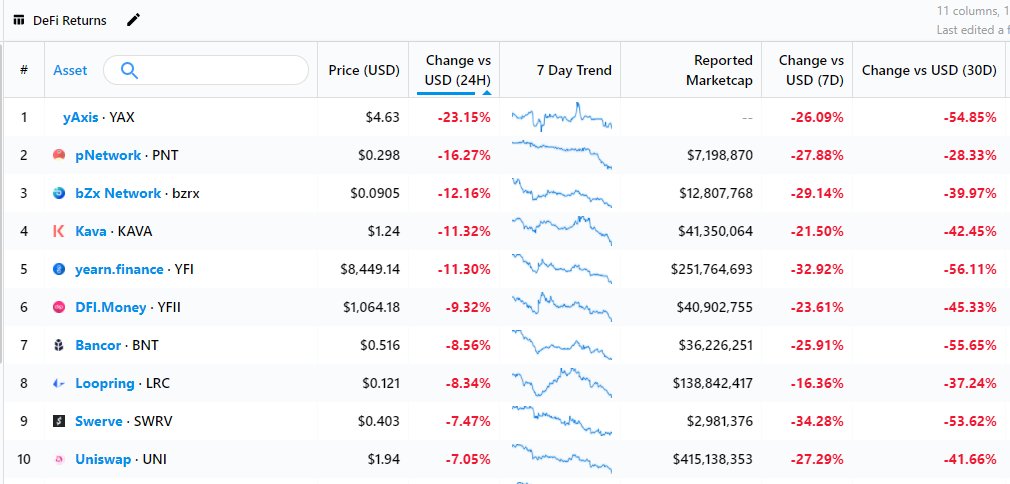Click the $7,198,870 marketcap cell

719,155
